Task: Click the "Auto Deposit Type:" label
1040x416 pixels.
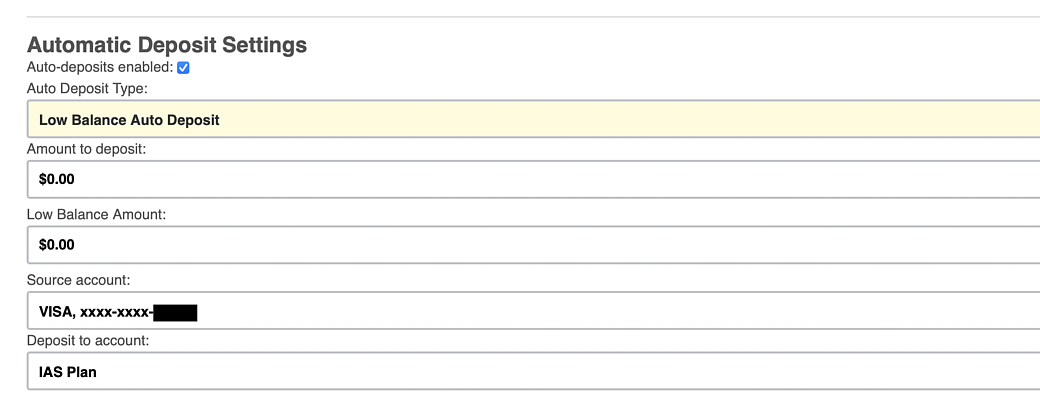Action: pyautogui.click(x=87, y=89)
